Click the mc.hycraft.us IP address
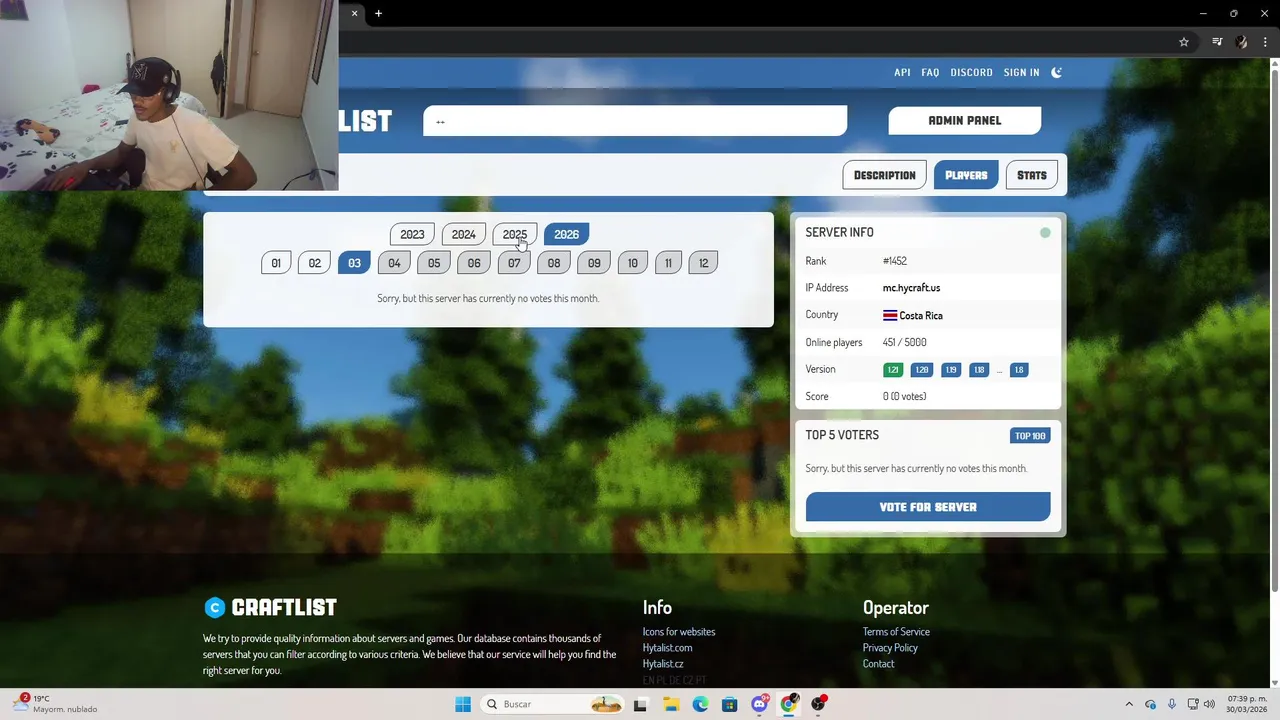This screenshot has height=720, width=1280. tap(911, 288)
